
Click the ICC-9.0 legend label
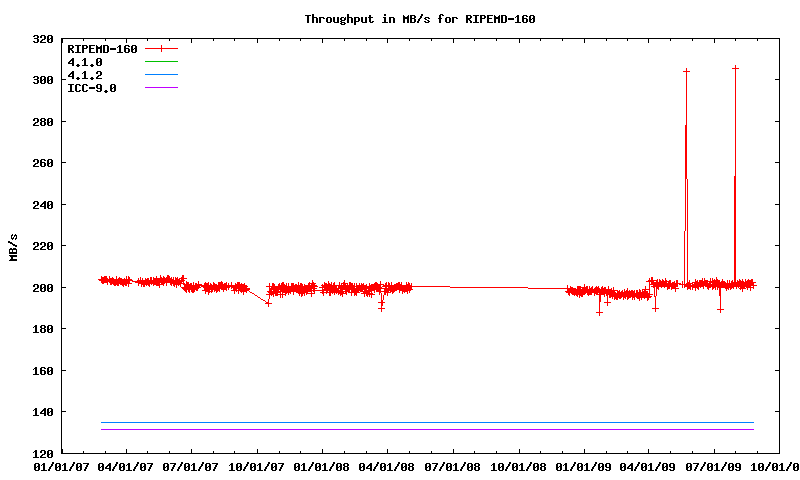[92, 88]
